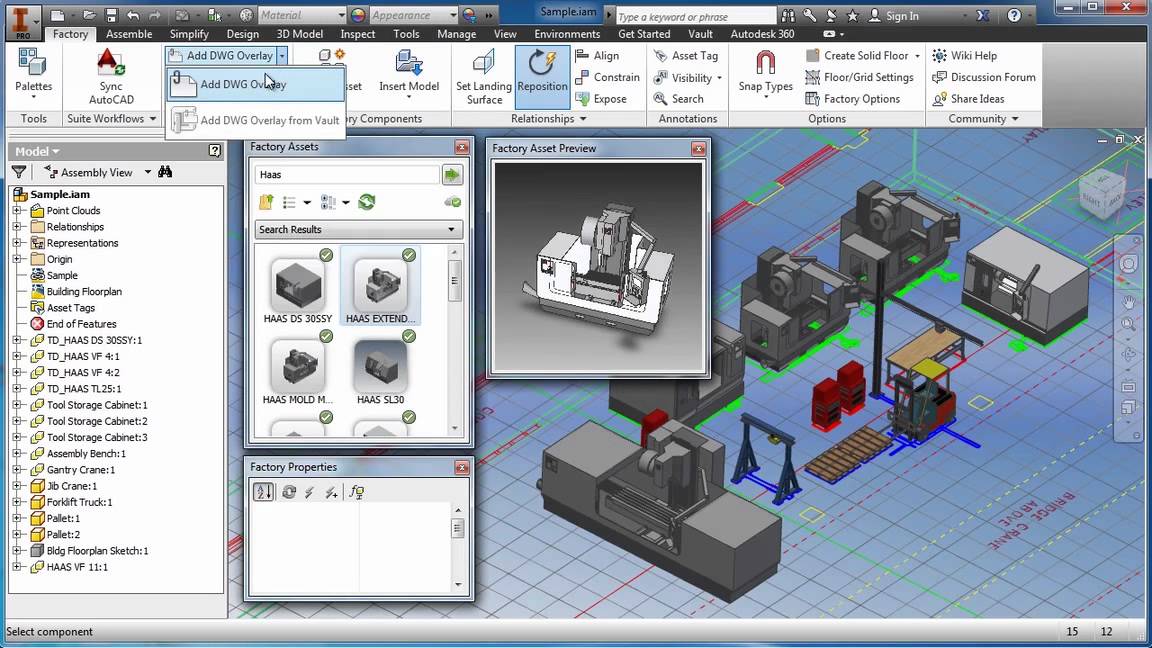Viewport: 1152px width, 648px height.
Task: Open the Simplify ribbon tab
Action: (x=189, y=34)
